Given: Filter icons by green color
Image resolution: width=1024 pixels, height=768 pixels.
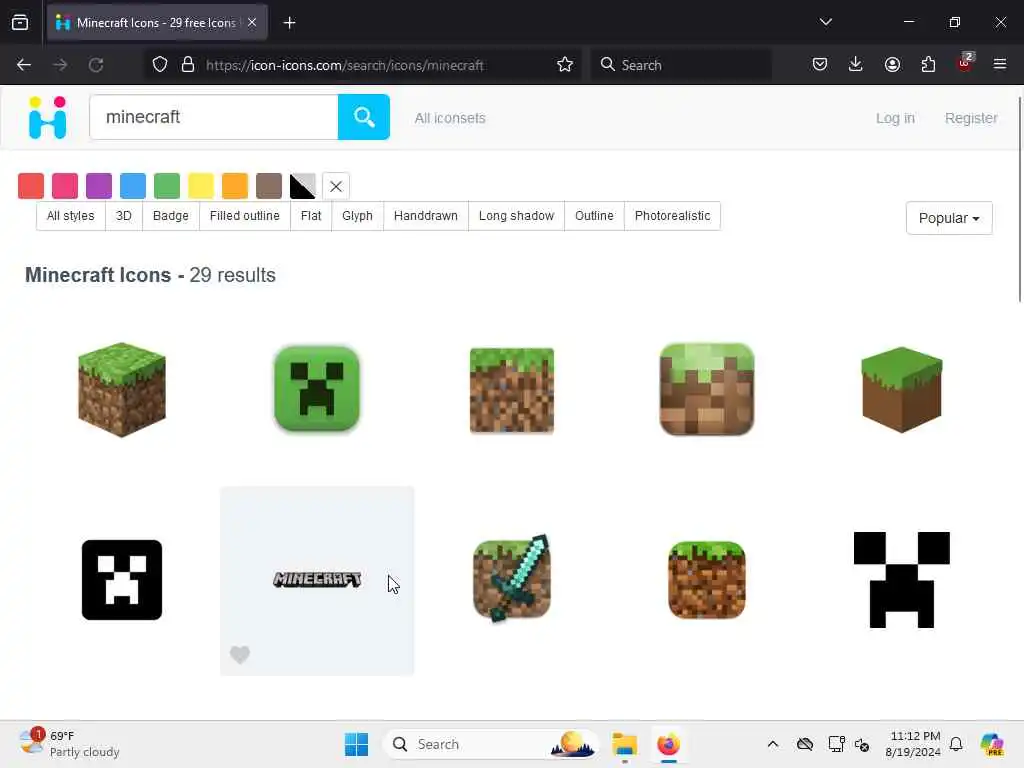Looking at the screenshot, I should point(167,186).
